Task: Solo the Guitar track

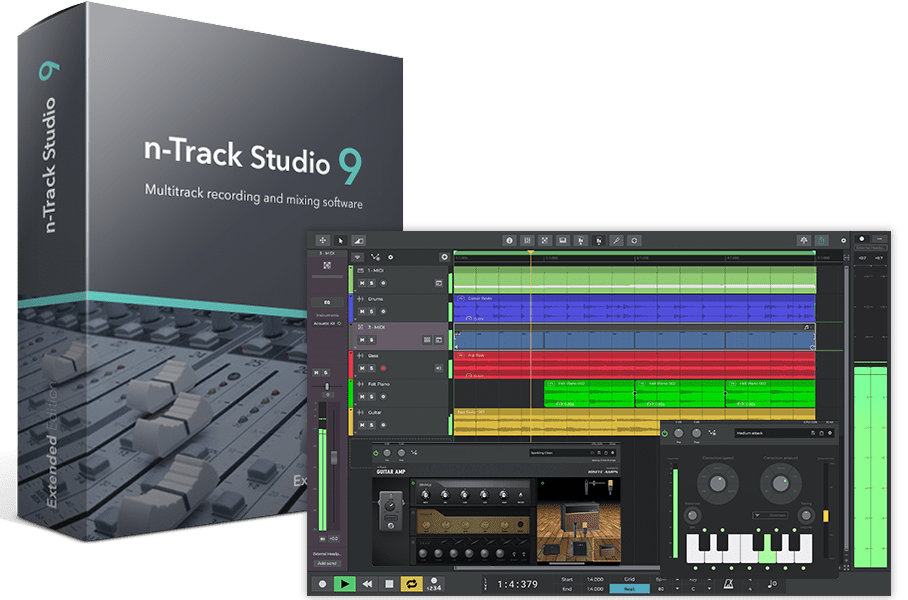Action: coord(372,425)
